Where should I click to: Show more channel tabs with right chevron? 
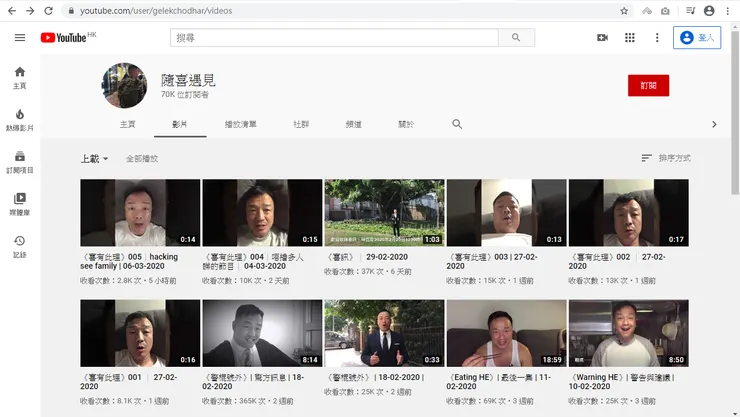tap(714, 124)
